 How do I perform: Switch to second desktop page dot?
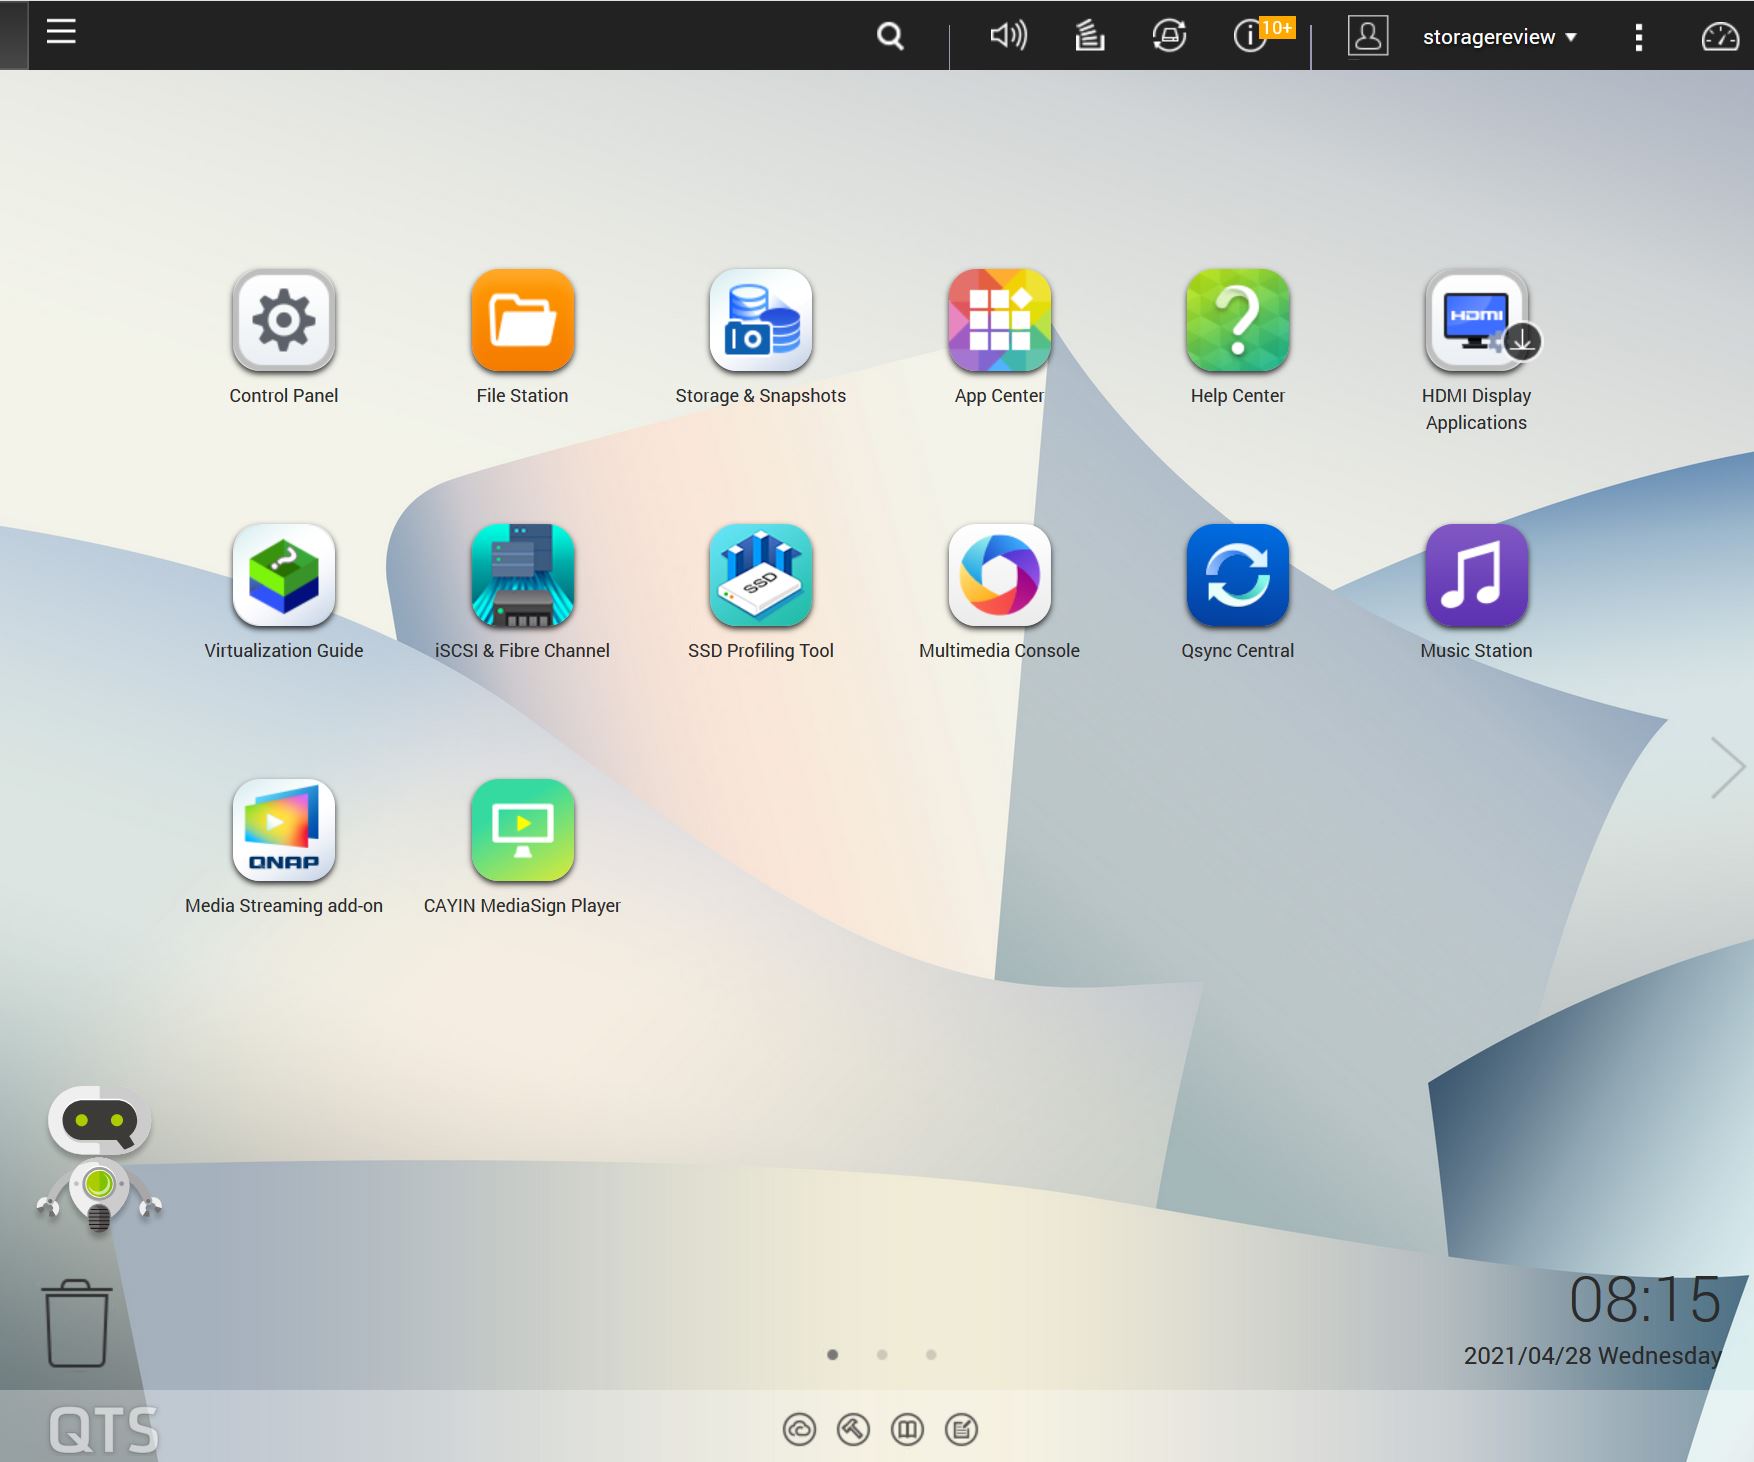[882, 1355]
